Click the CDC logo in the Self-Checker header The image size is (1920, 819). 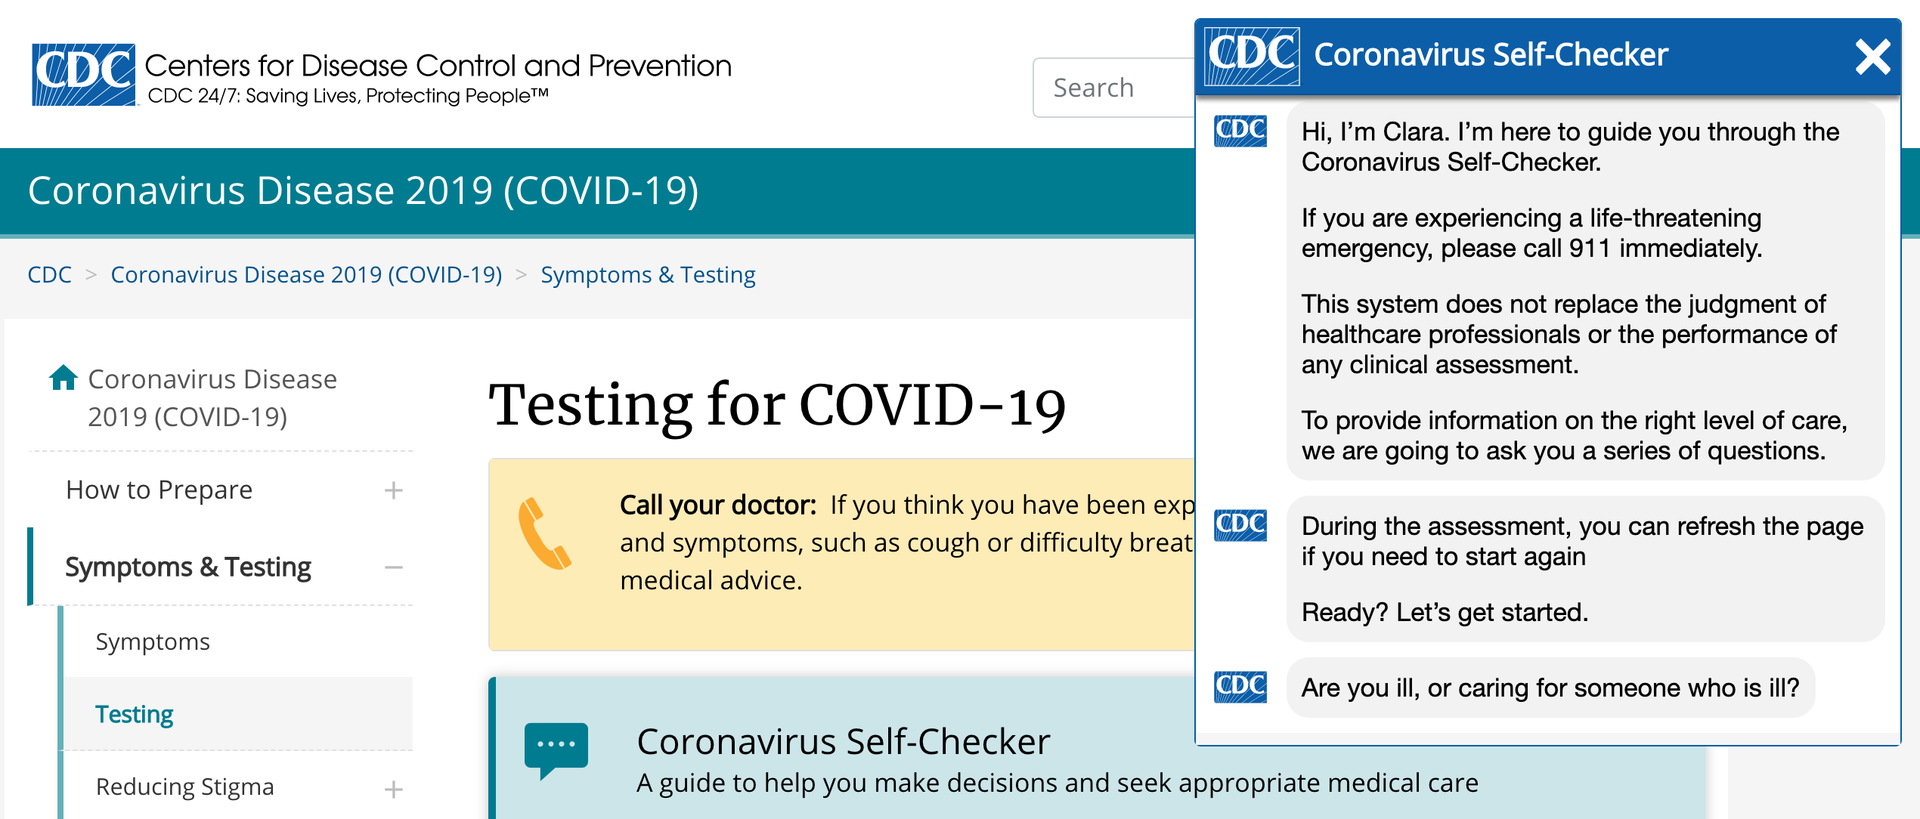point(1252,56)
